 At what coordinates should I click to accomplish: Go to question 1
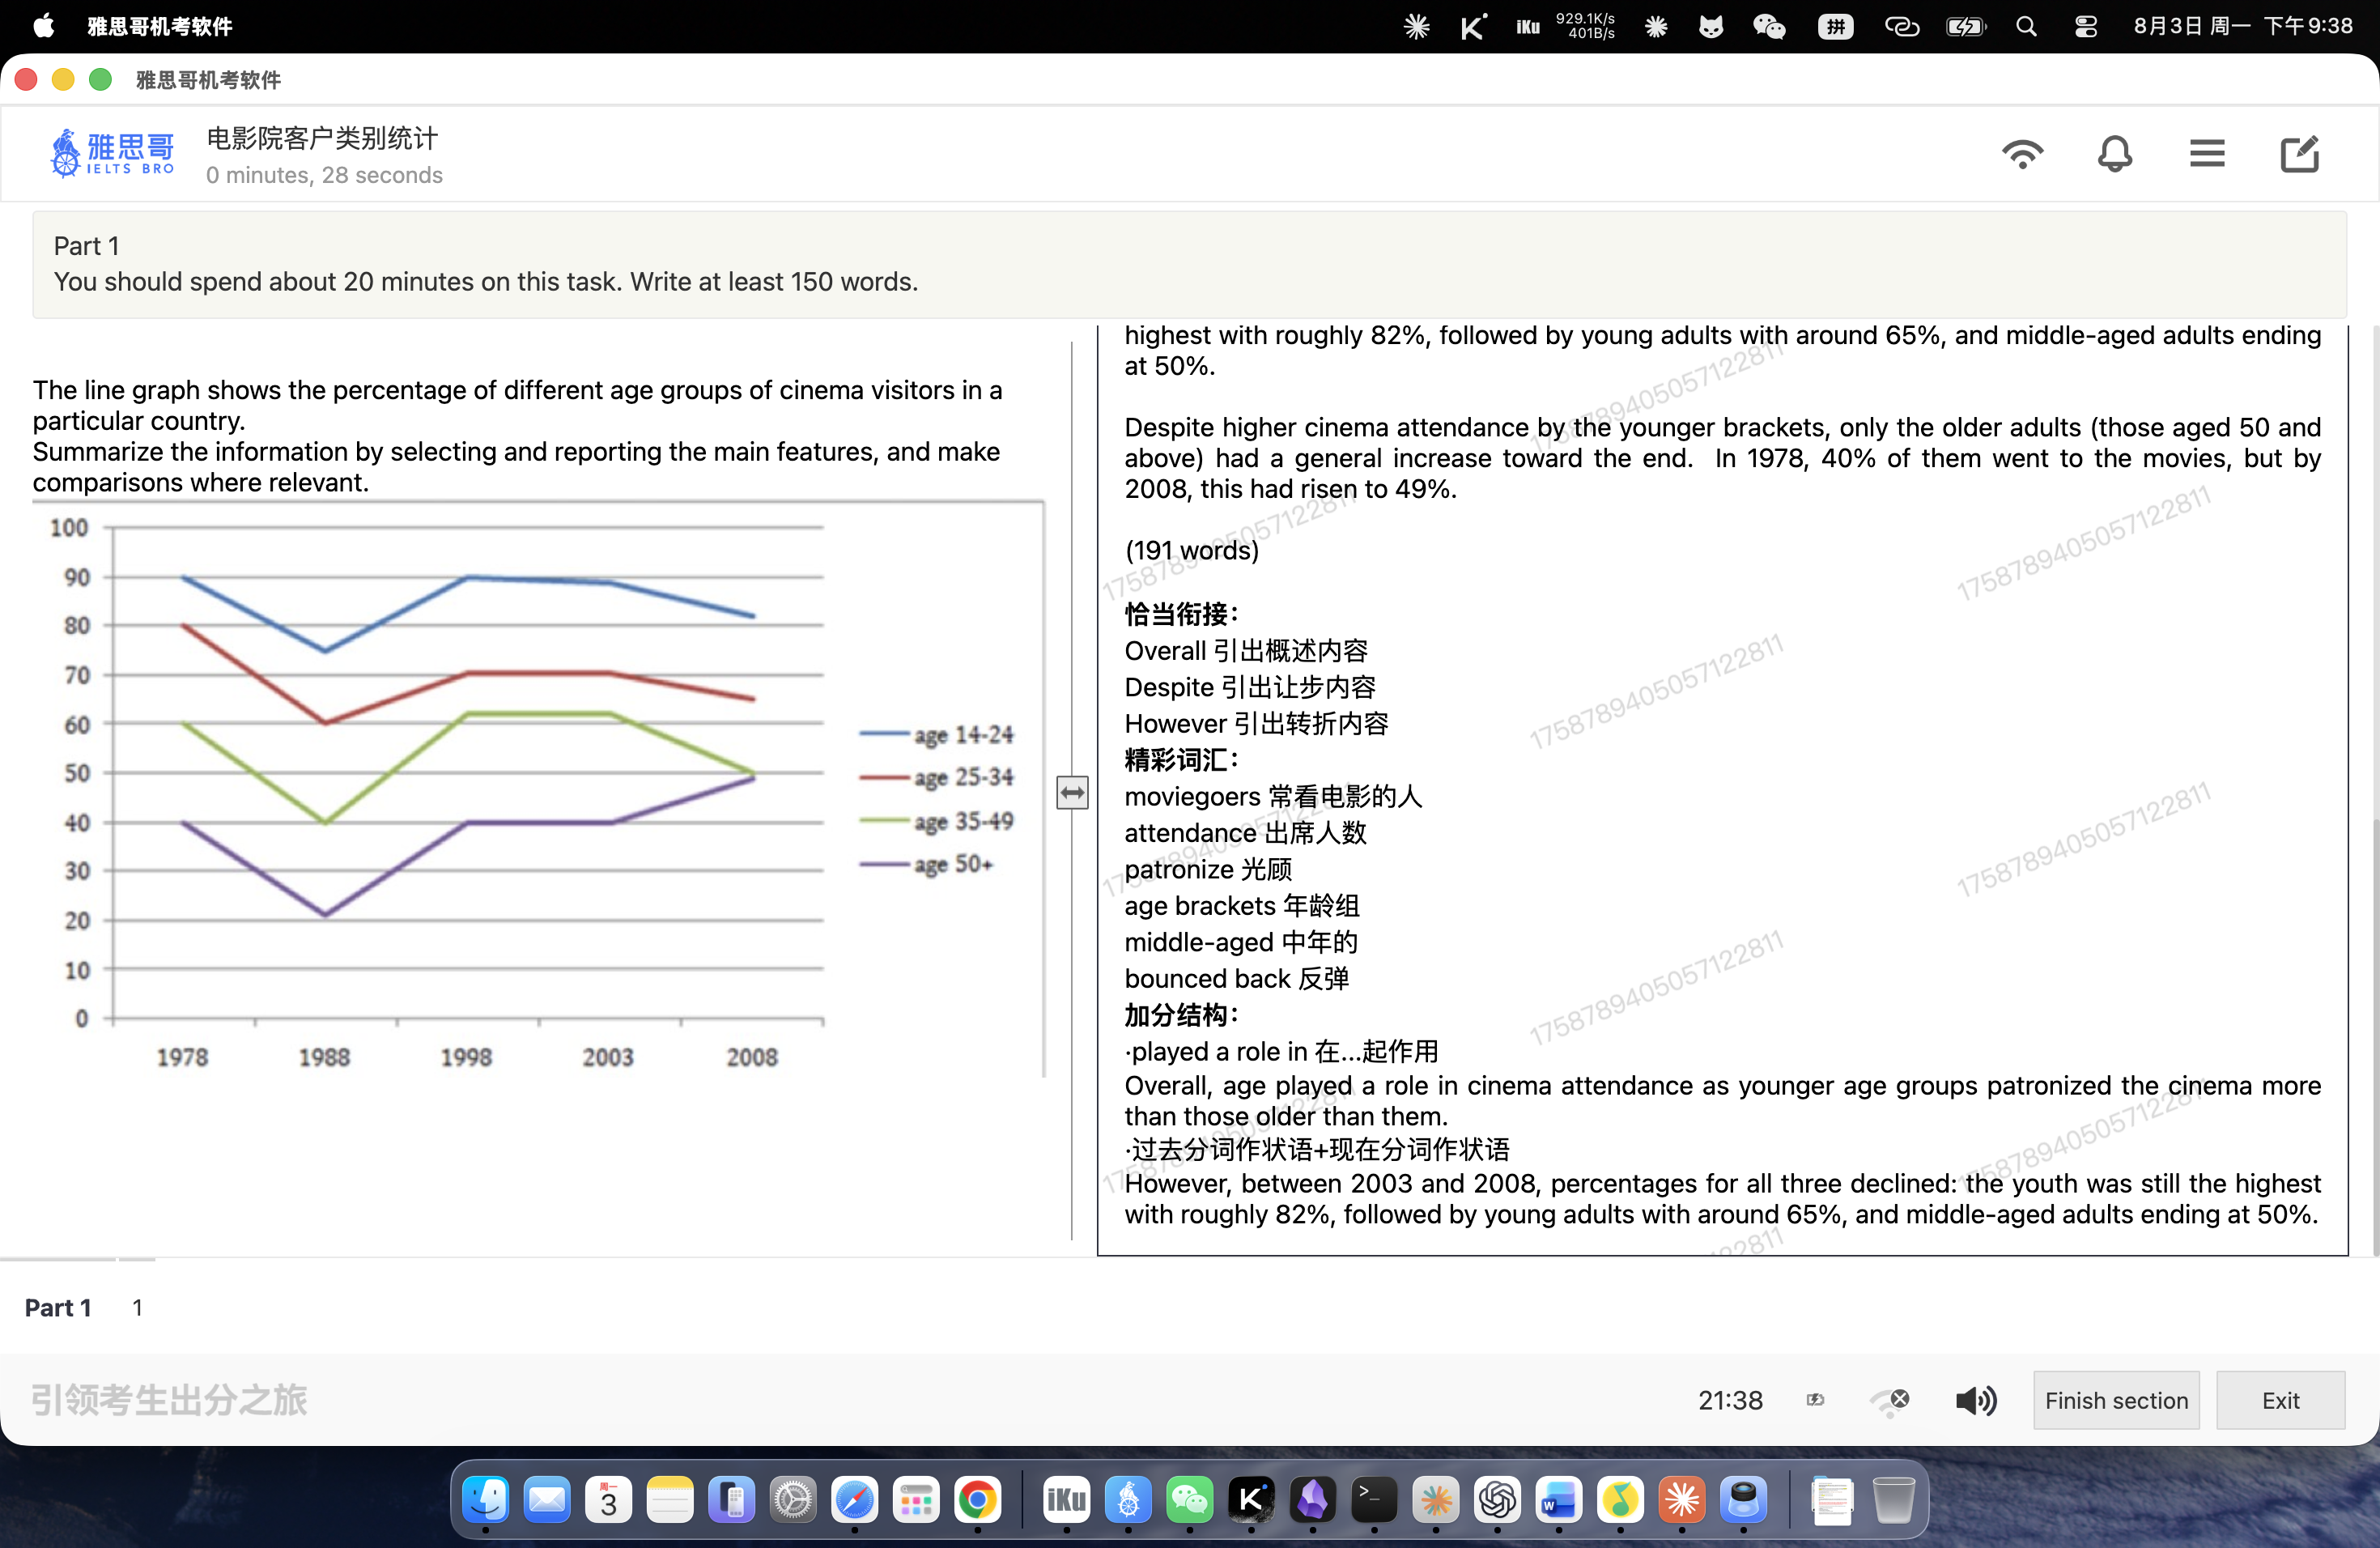pyautogui.click(x=137, y=1307)
